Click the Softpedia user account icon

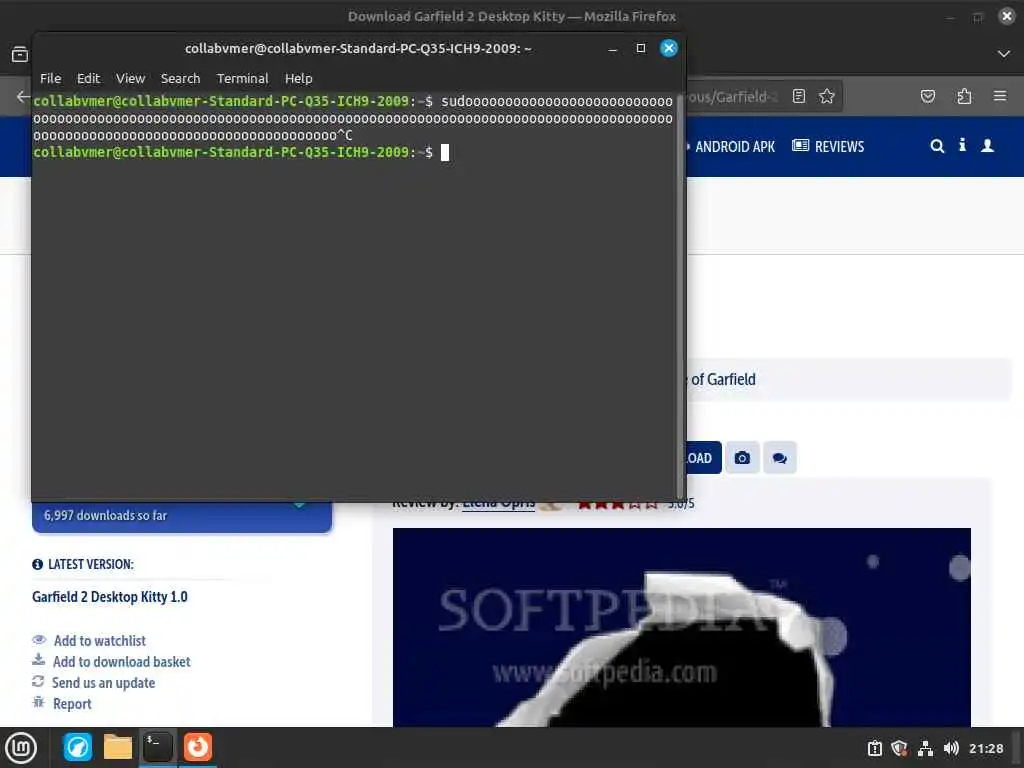(987, 146)
